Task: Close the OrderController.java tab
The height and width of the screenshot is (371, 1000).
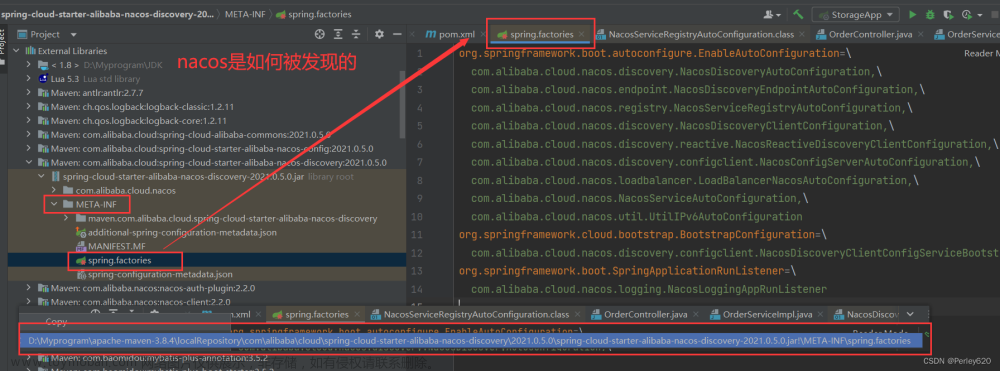Action: (921, 34)
